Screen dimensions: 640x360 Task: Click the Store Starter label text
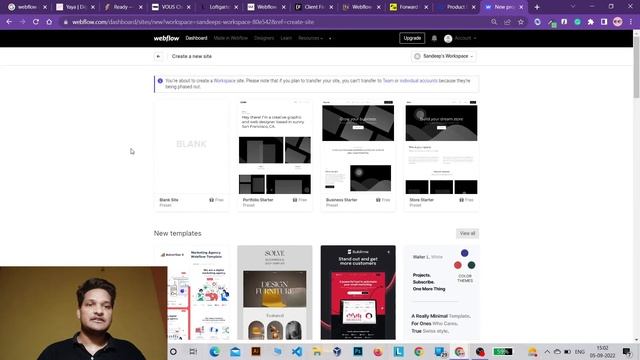coord(422,200)
